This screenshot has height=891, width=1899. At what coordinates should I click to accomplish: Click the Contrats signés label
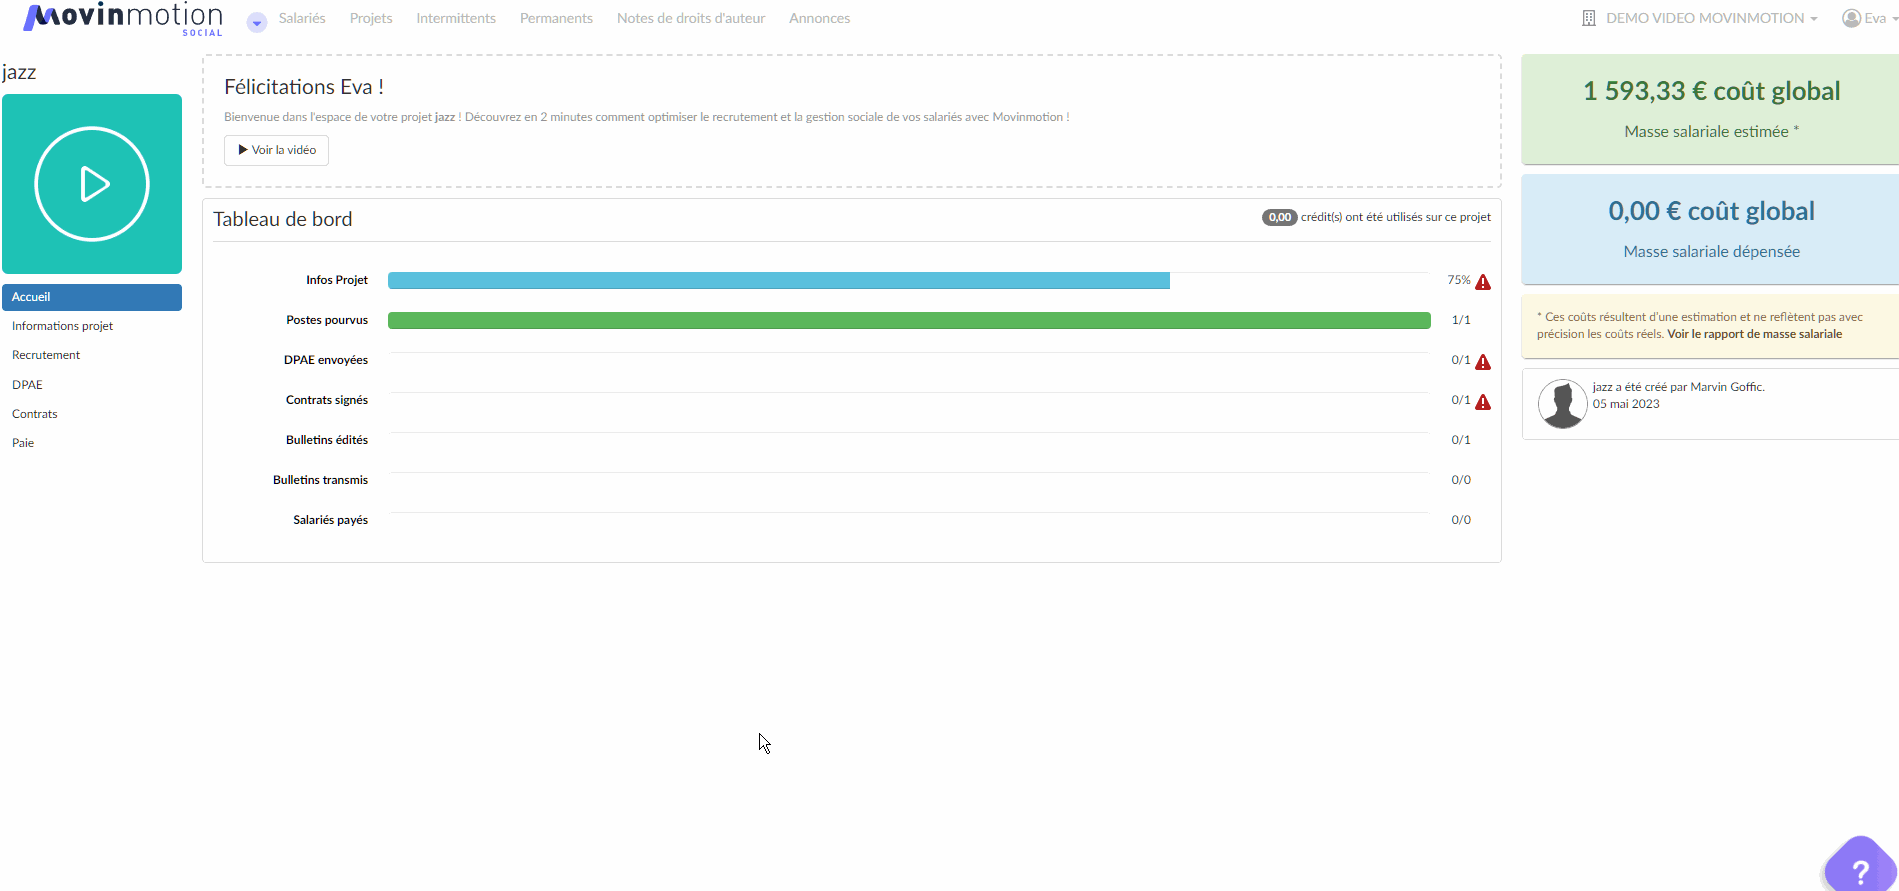[327, 400]
